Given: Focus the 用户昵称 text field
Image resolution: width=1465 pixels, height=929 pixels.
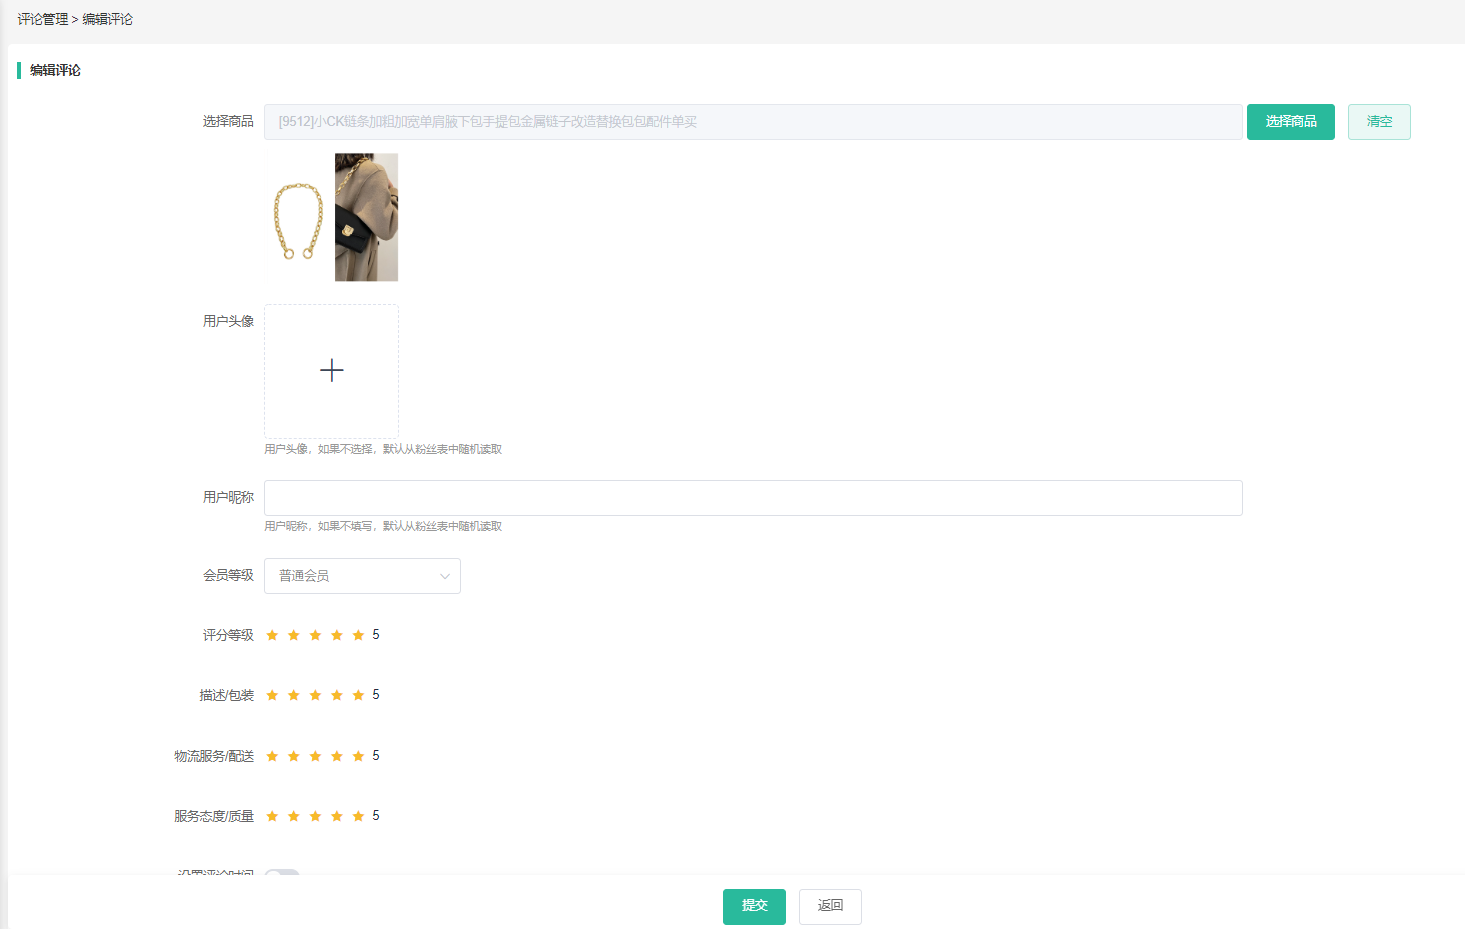Looking at the screenshot, I should click(x=752, y=498).
